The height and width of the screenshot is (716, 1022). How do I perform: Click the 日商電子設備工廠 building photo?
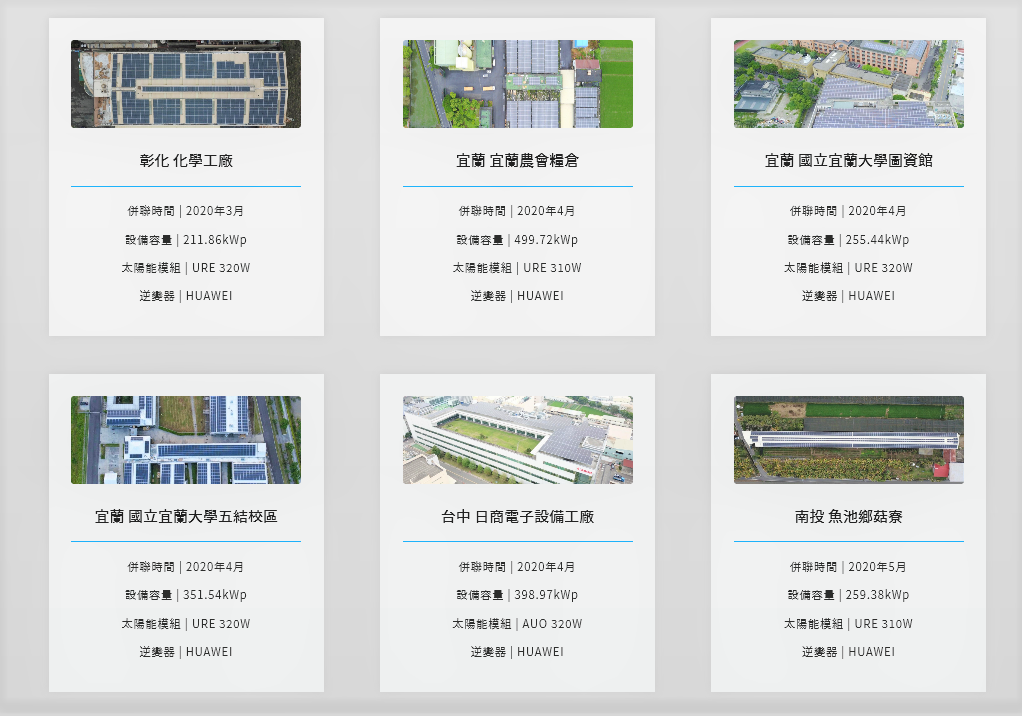[517, 440]
